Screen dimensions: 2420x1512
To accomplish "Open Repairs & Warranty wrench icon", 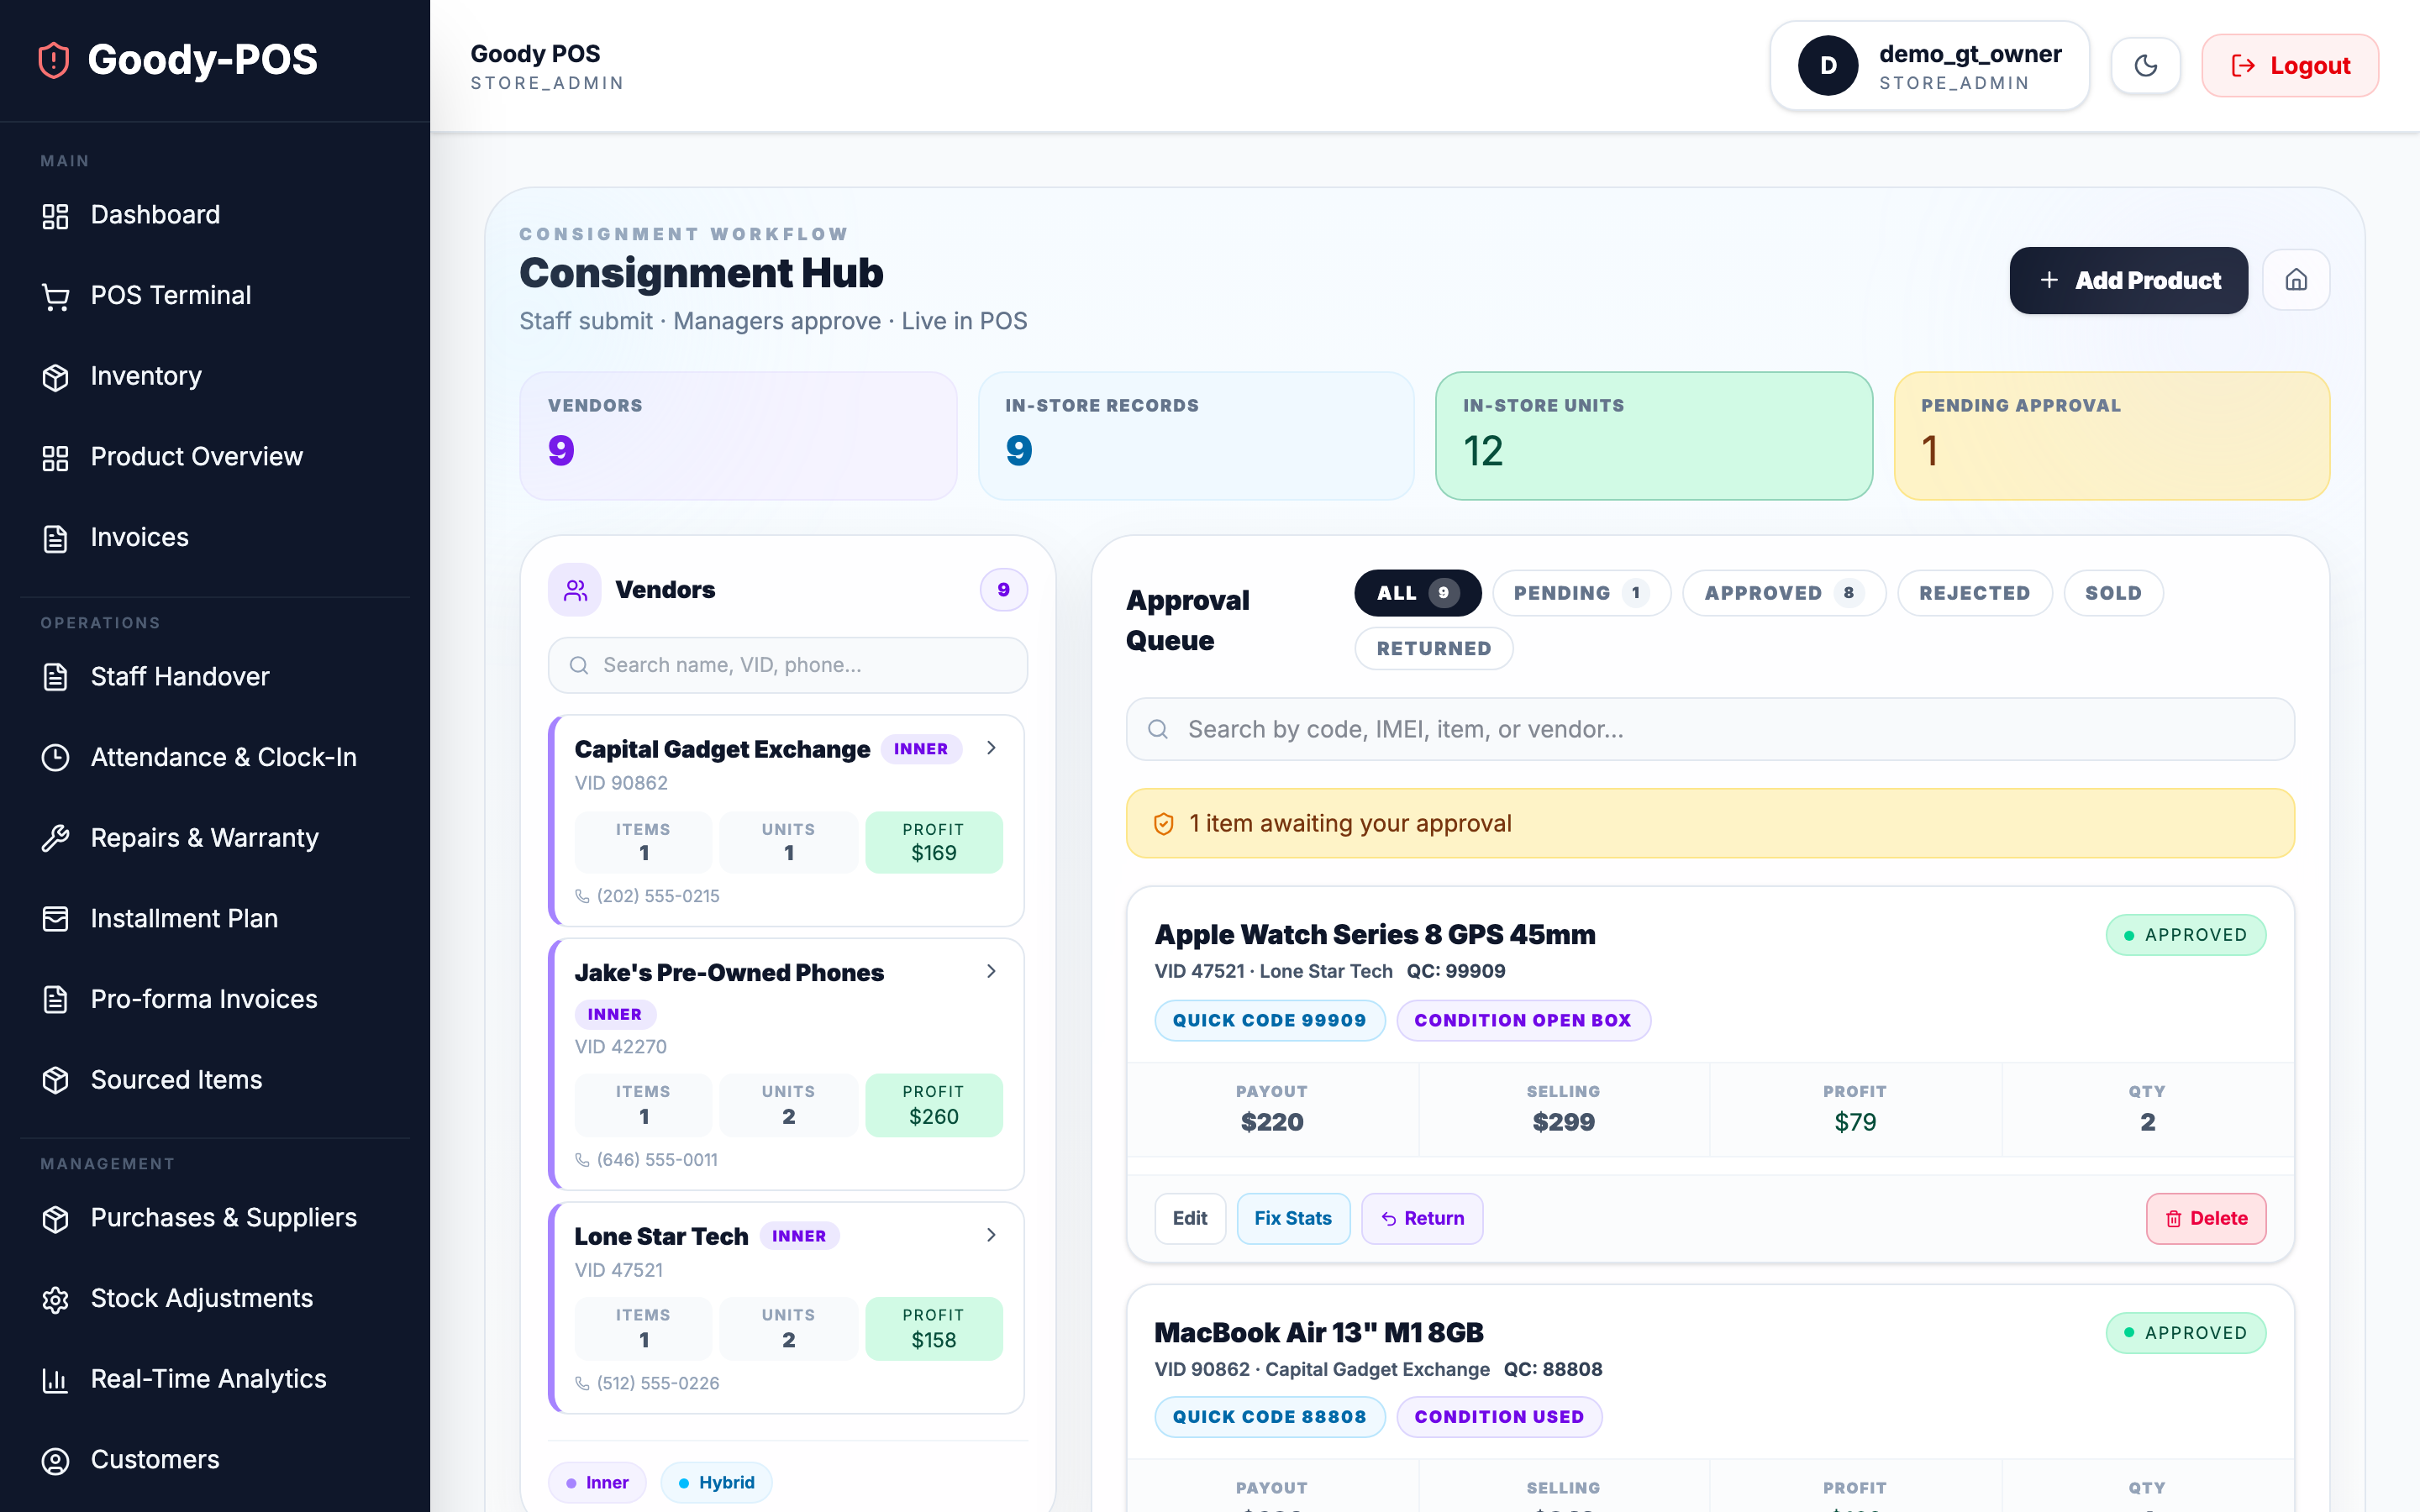I will (x=56, y=838).
